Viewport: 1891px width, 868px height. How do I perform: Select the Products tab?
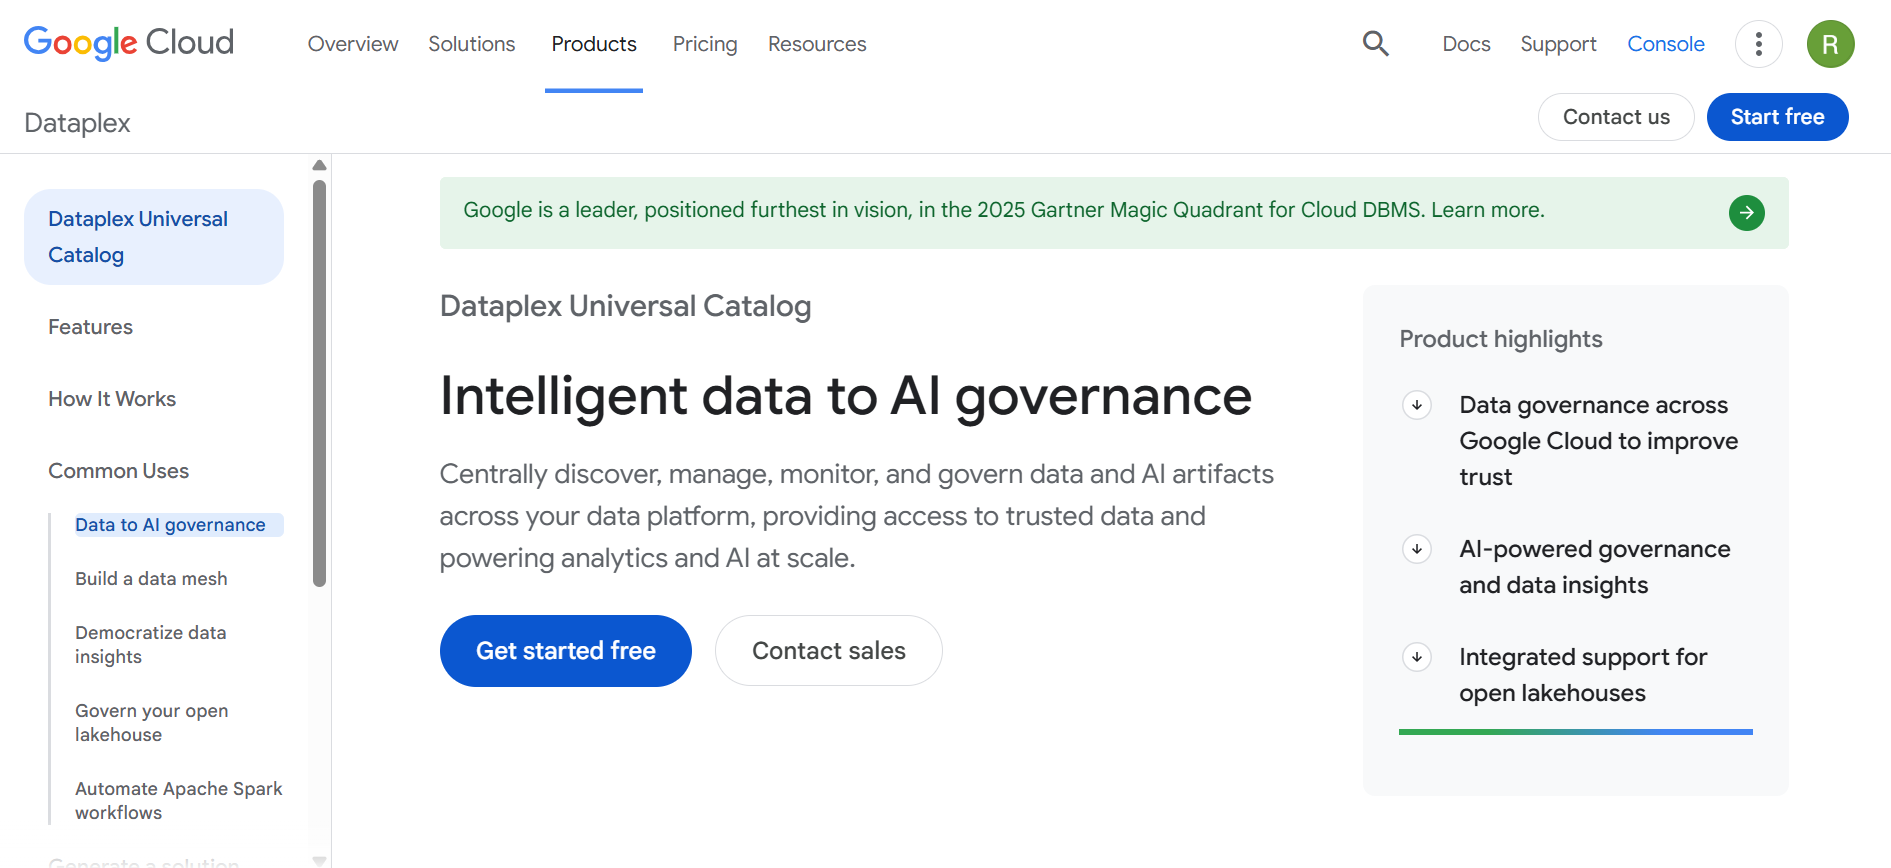point(594,44)
